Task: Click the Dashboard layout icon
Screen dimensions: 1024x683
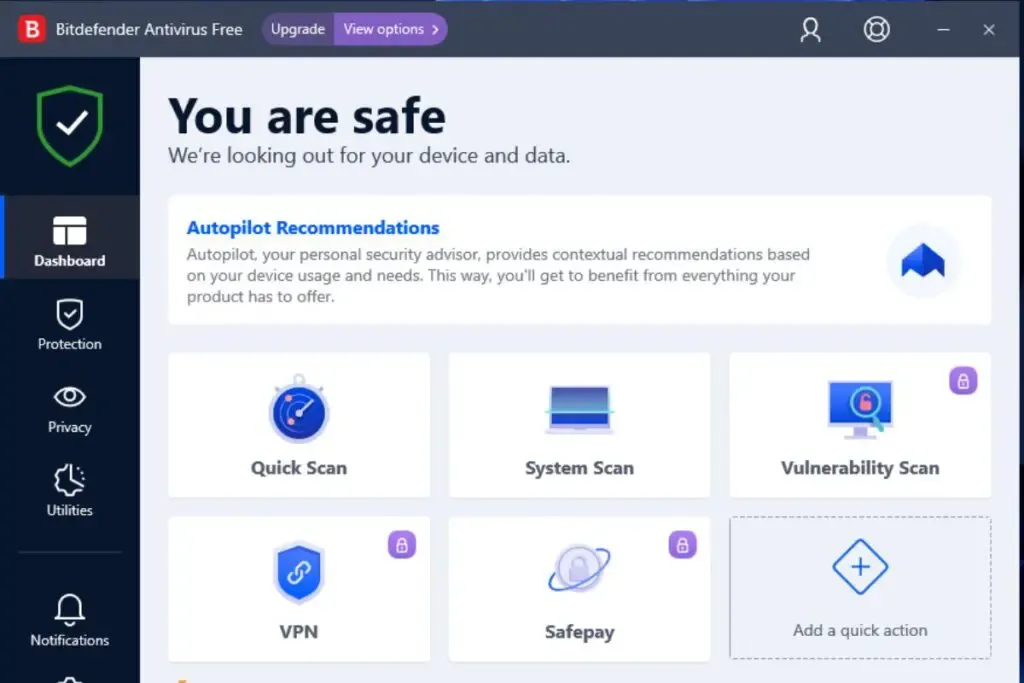Action: point(70,230)
